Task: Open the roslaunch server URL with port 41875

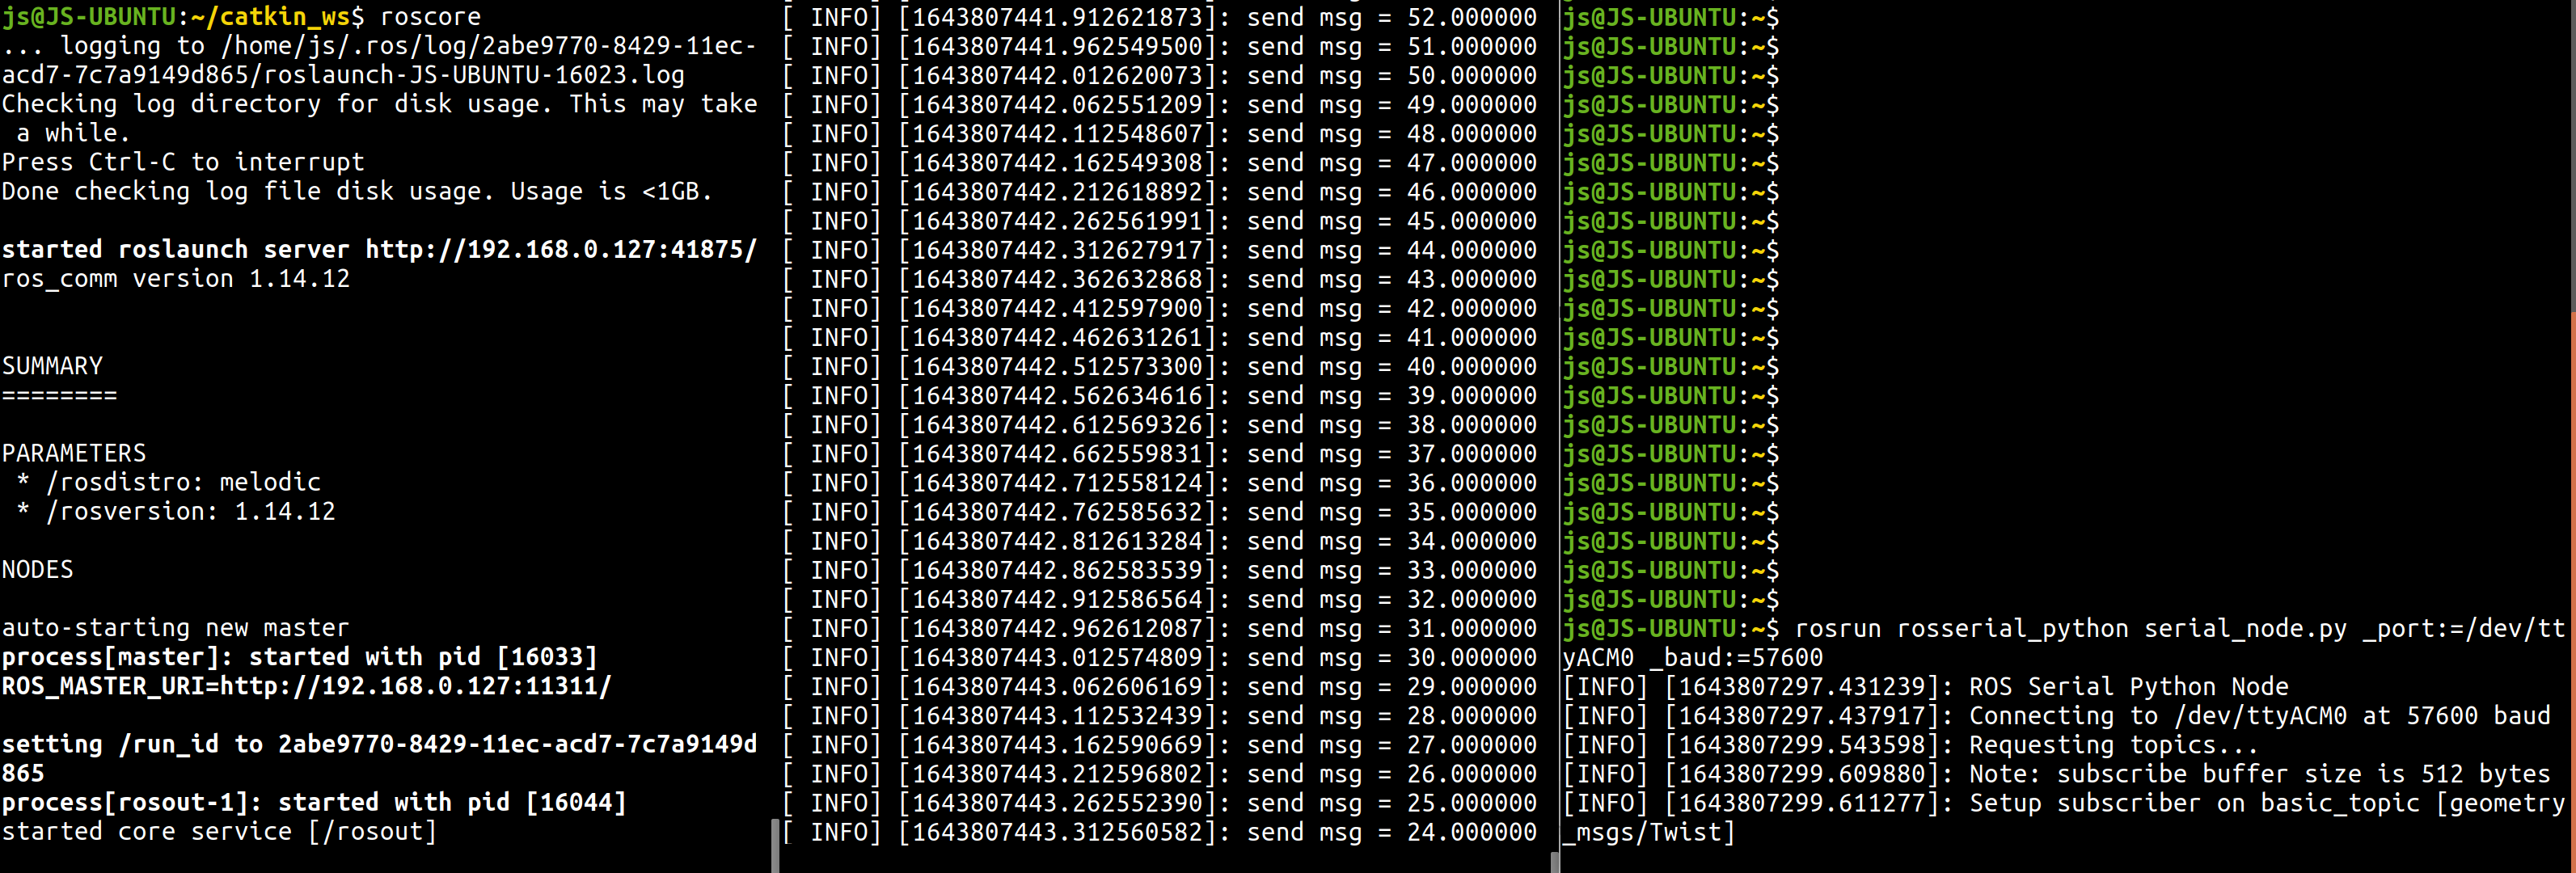Action: [x=560, y=249]
